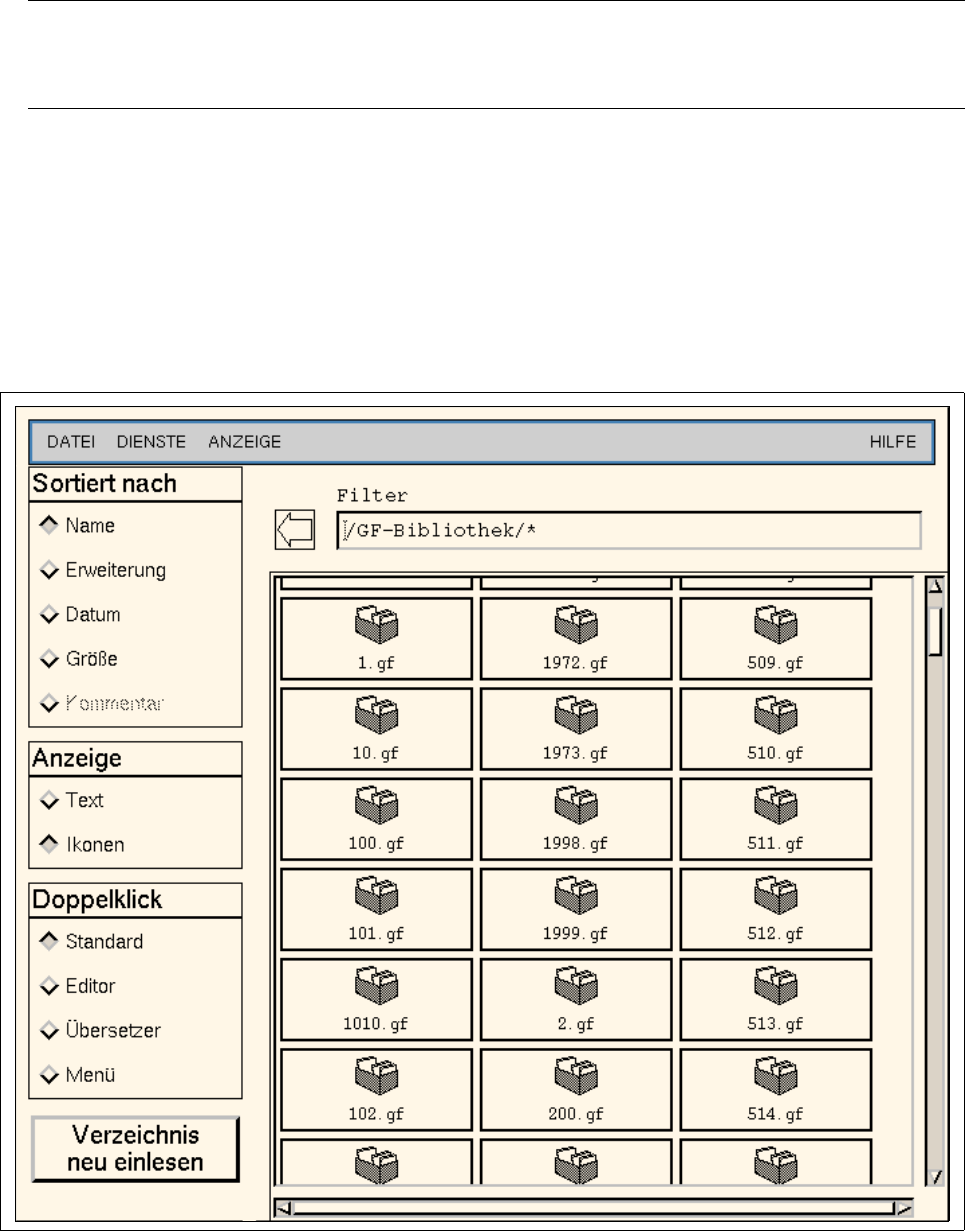Open the HILFE menu

[892, 441]
